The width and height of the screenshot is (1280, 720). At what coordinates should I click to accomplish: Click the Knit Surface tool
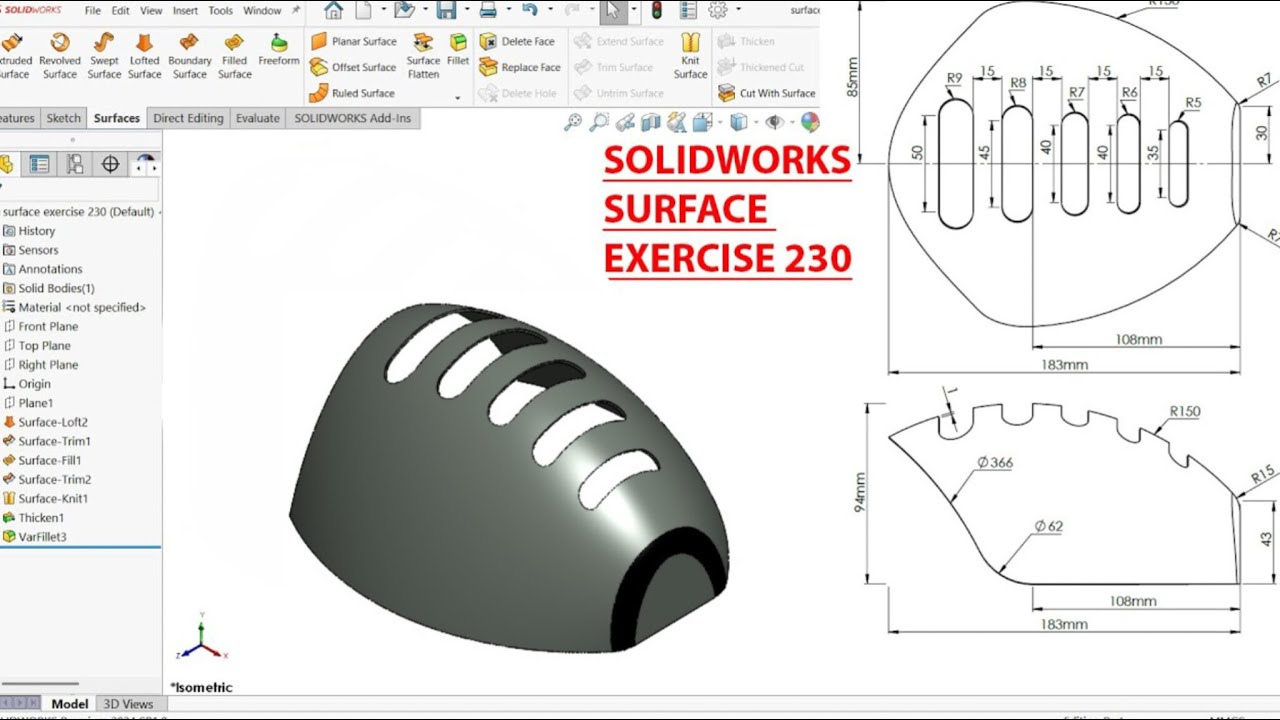(690, 56)
